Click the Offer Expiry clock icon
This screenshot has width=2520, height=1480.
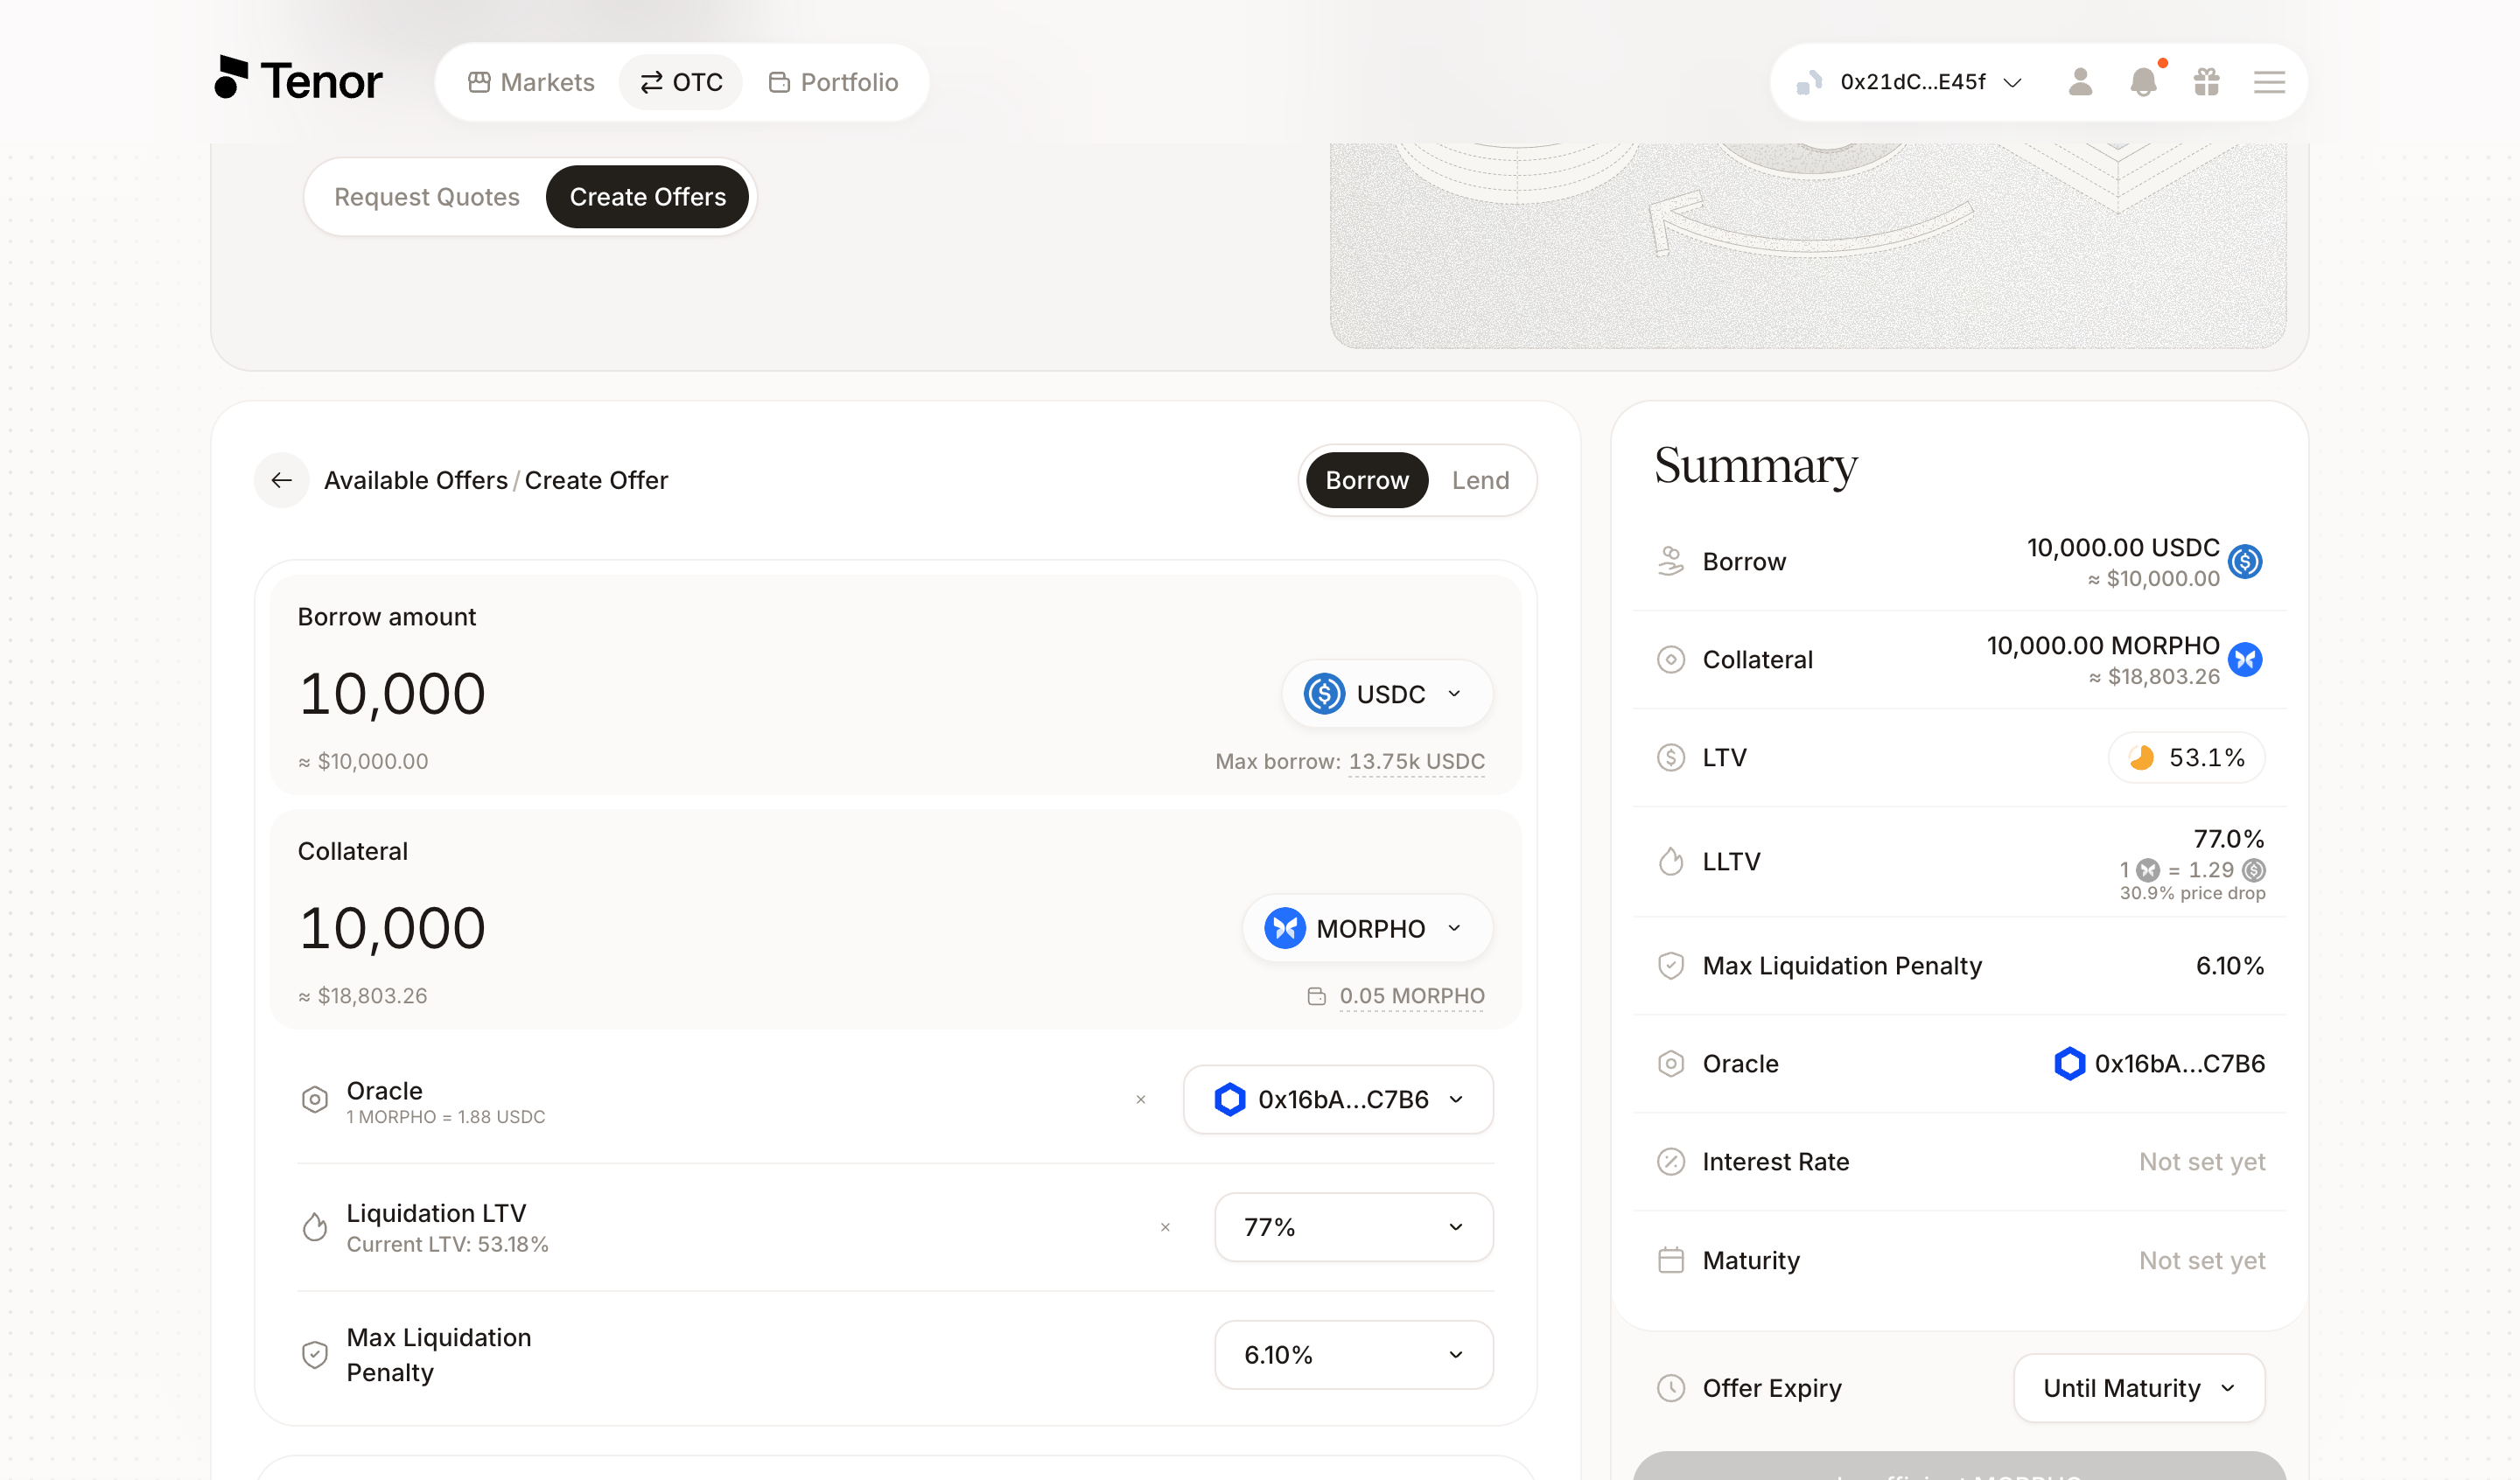pyautogui.click(x=1671, y=1388)
